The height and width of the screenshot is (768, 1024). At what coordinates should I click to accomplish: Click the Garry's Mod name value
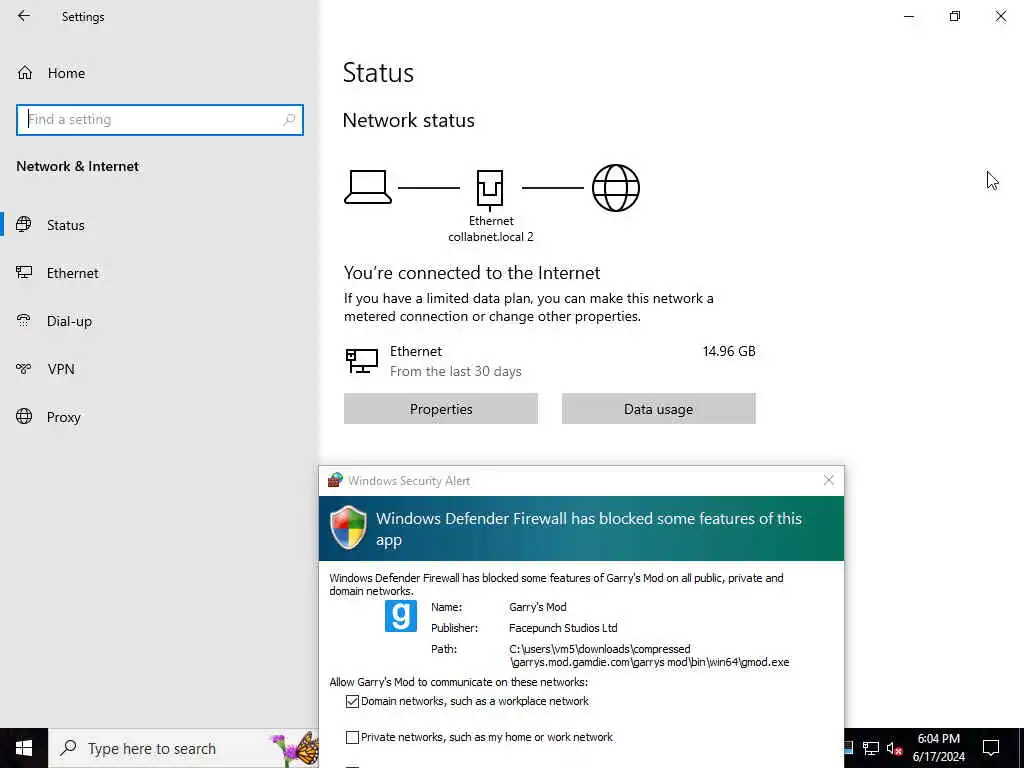(x=537, y=607)
